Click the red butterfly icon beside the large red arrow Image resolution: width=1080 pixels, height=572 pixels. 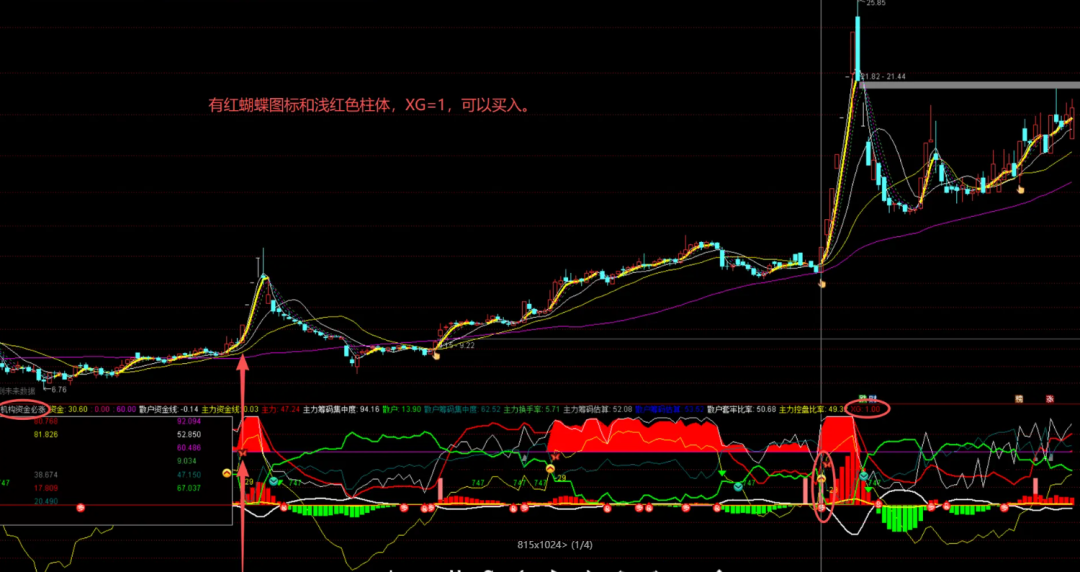tap(243, 454)
